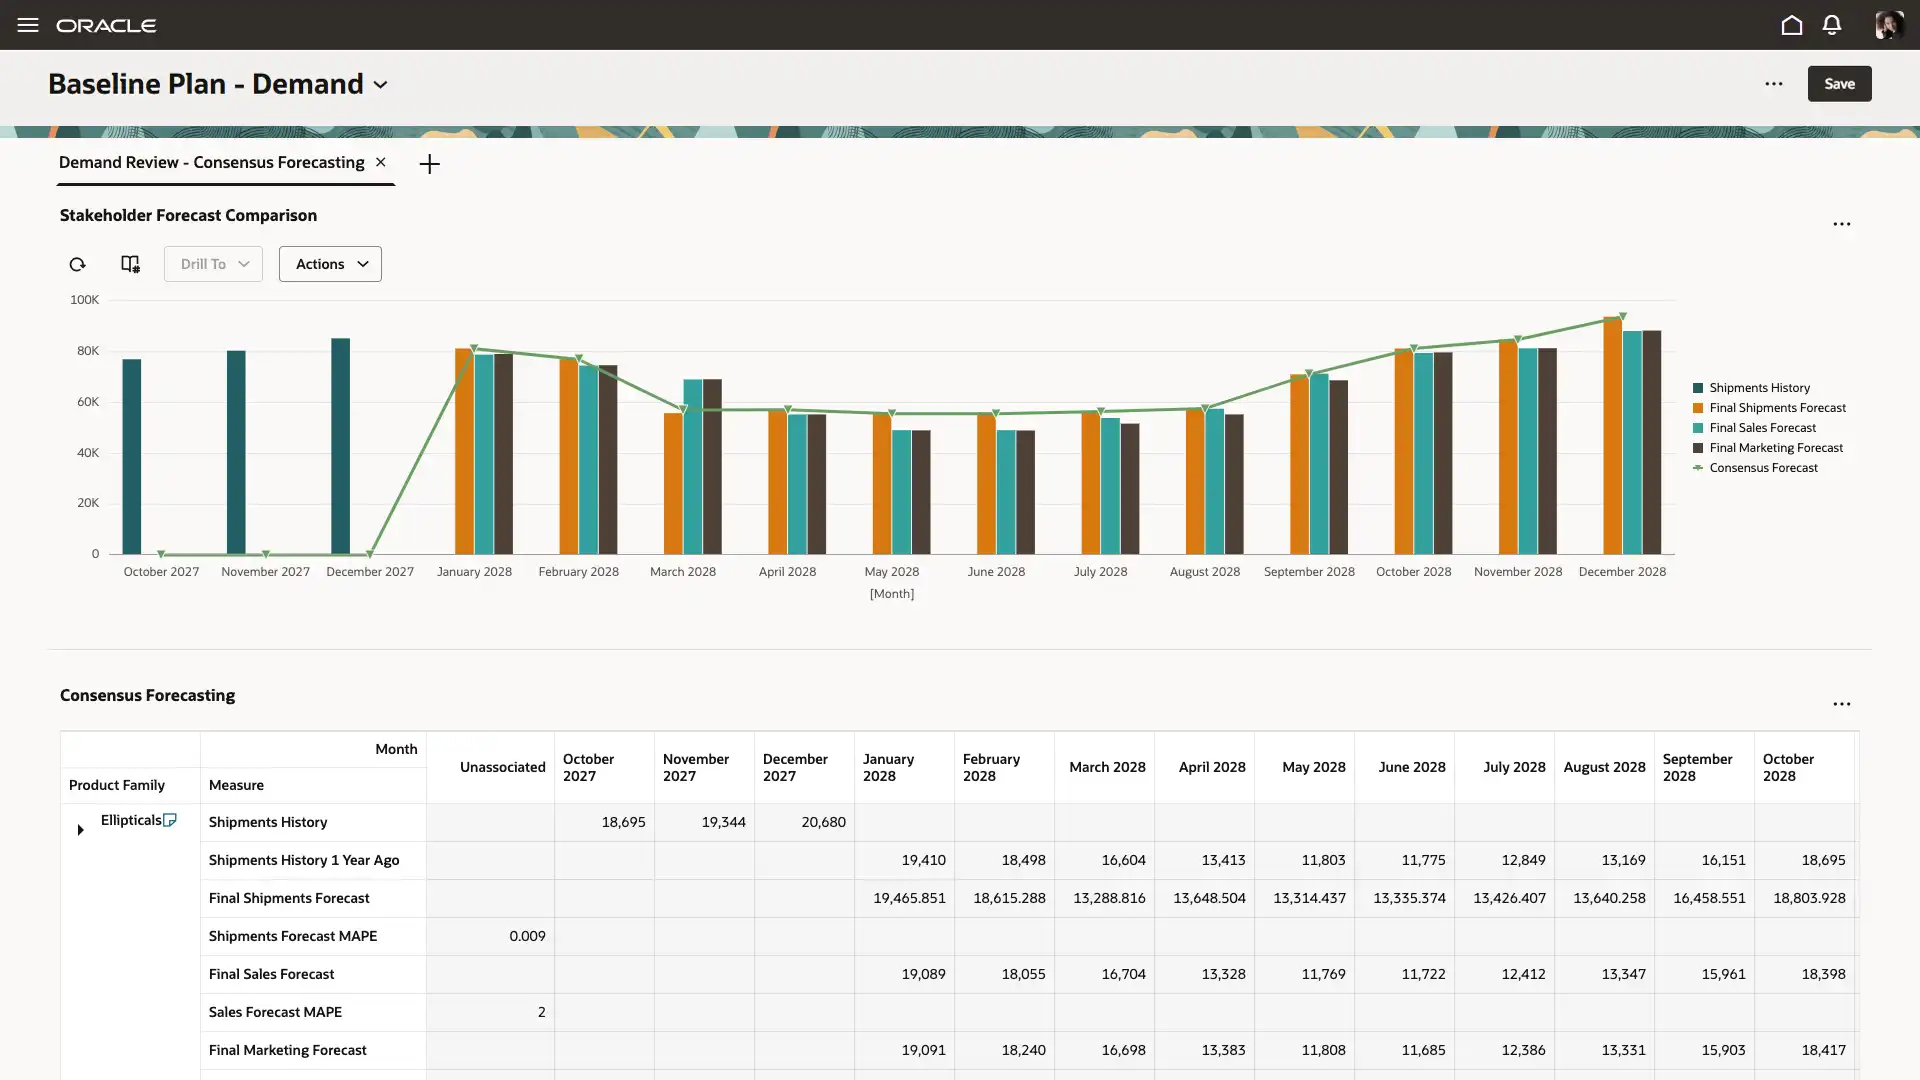Open the note icon beside Ellipticals
The image size is (1920, 1080).
(x=170, y=820)
